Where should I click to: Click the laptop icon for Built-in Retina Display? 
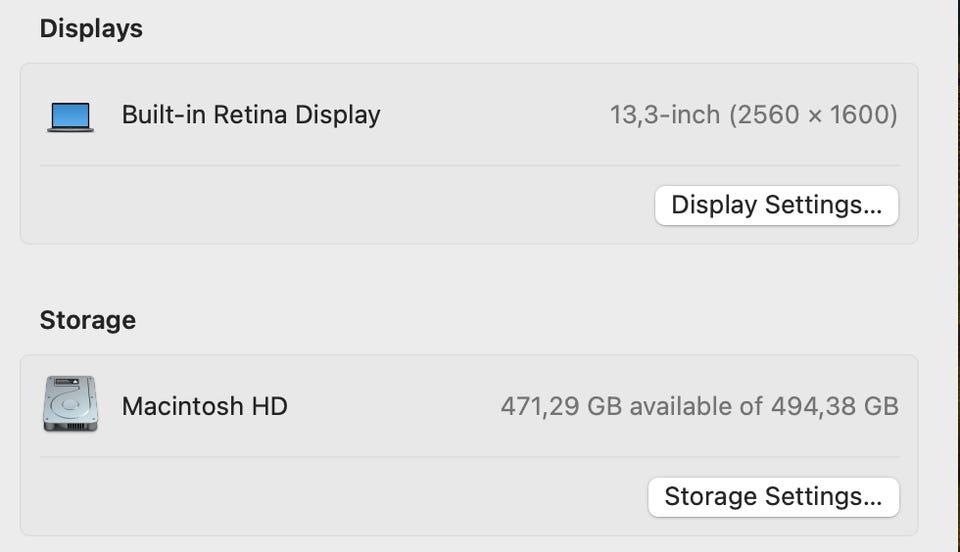70,116
